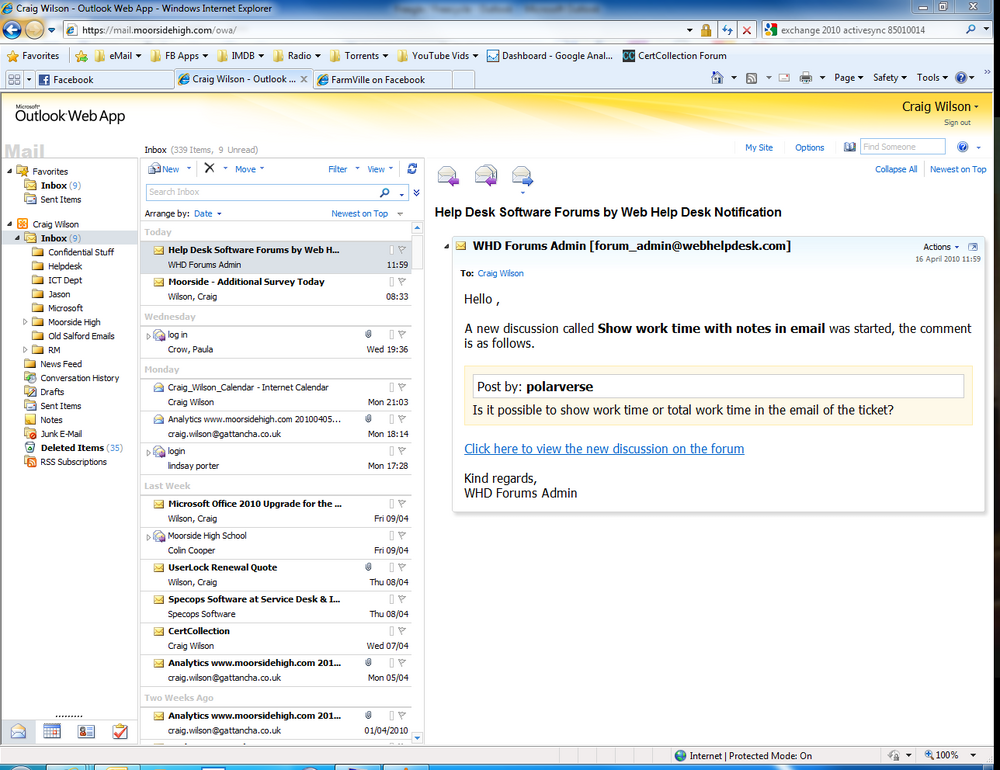Switch to Mail view at bottom
The width and height of the screenshot is (1000, 770).
coord(18,732)
